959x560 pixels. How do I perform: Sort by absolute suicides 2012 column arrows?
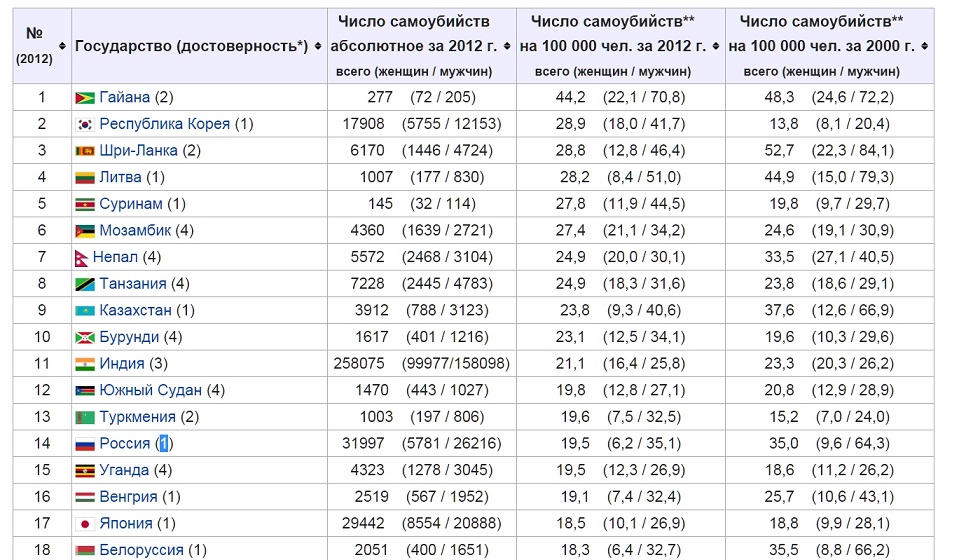click(507, 46)
